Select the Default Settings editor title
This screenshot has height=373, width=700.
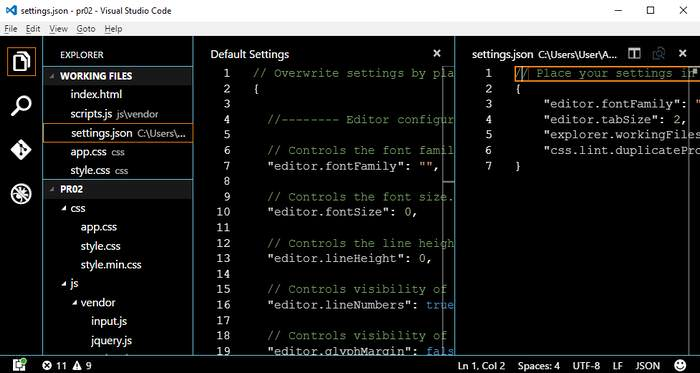point(250,54)
